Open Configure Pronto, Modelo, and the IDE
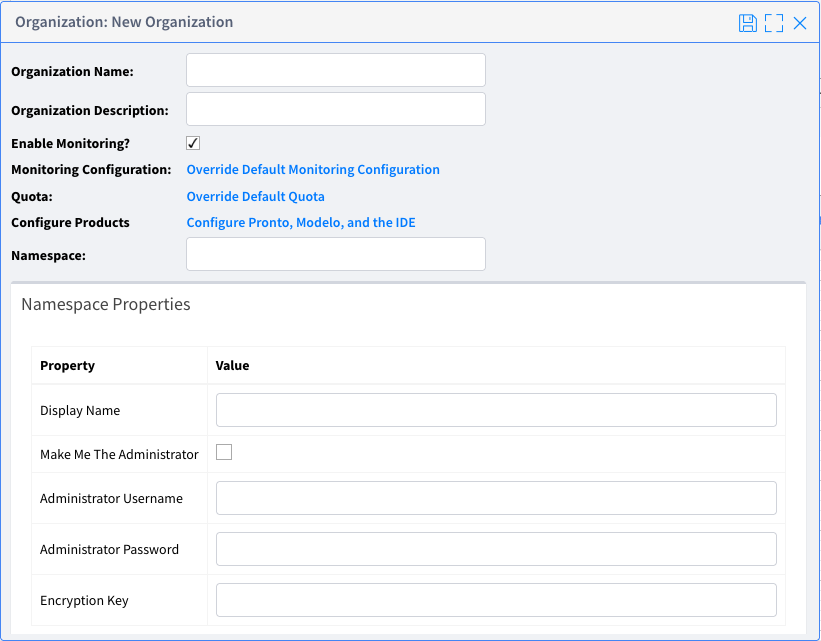821x641 pixels. point(301,223)
